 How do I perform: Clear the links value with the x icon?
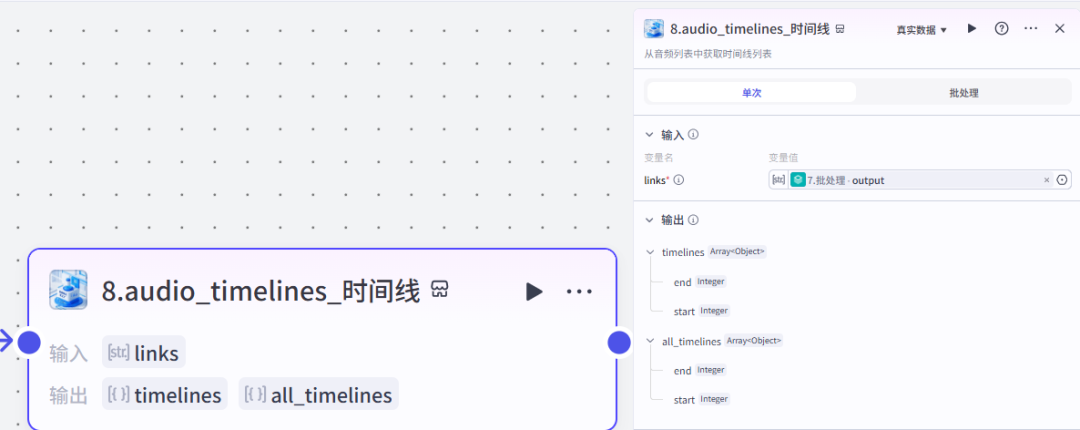[x=1047, y=180]
